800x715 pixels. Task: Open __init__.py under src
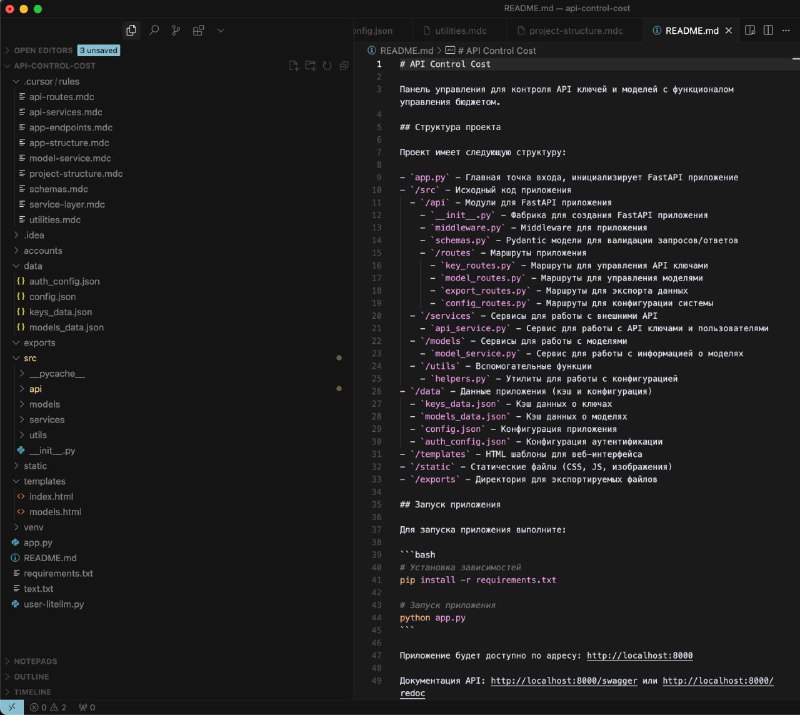tap(52, 451)
